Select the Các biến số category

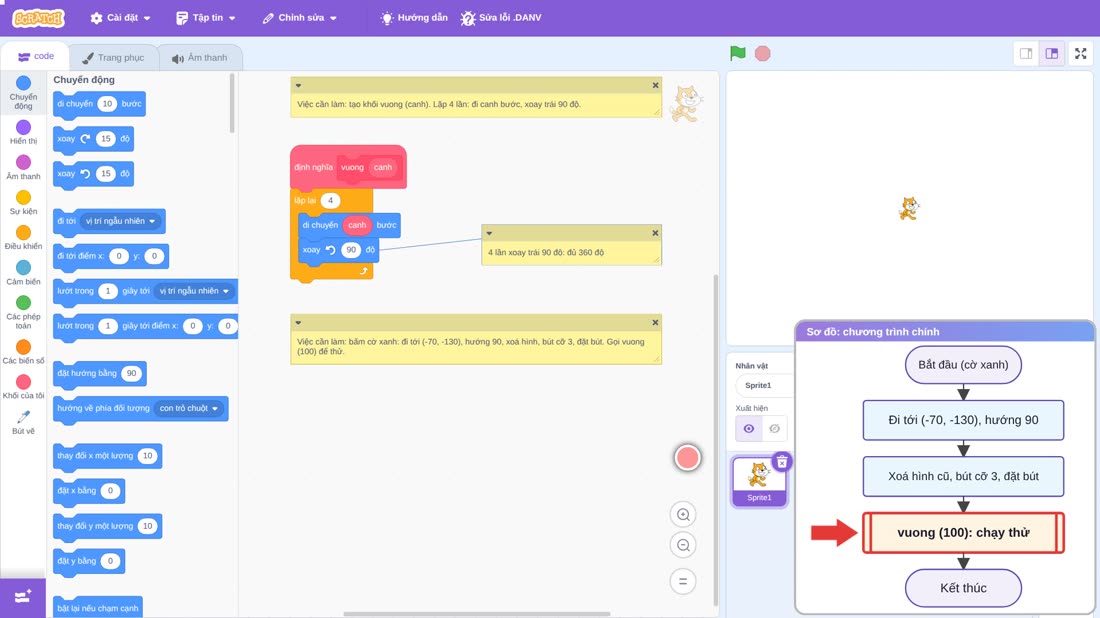click(x=23, y=352)
